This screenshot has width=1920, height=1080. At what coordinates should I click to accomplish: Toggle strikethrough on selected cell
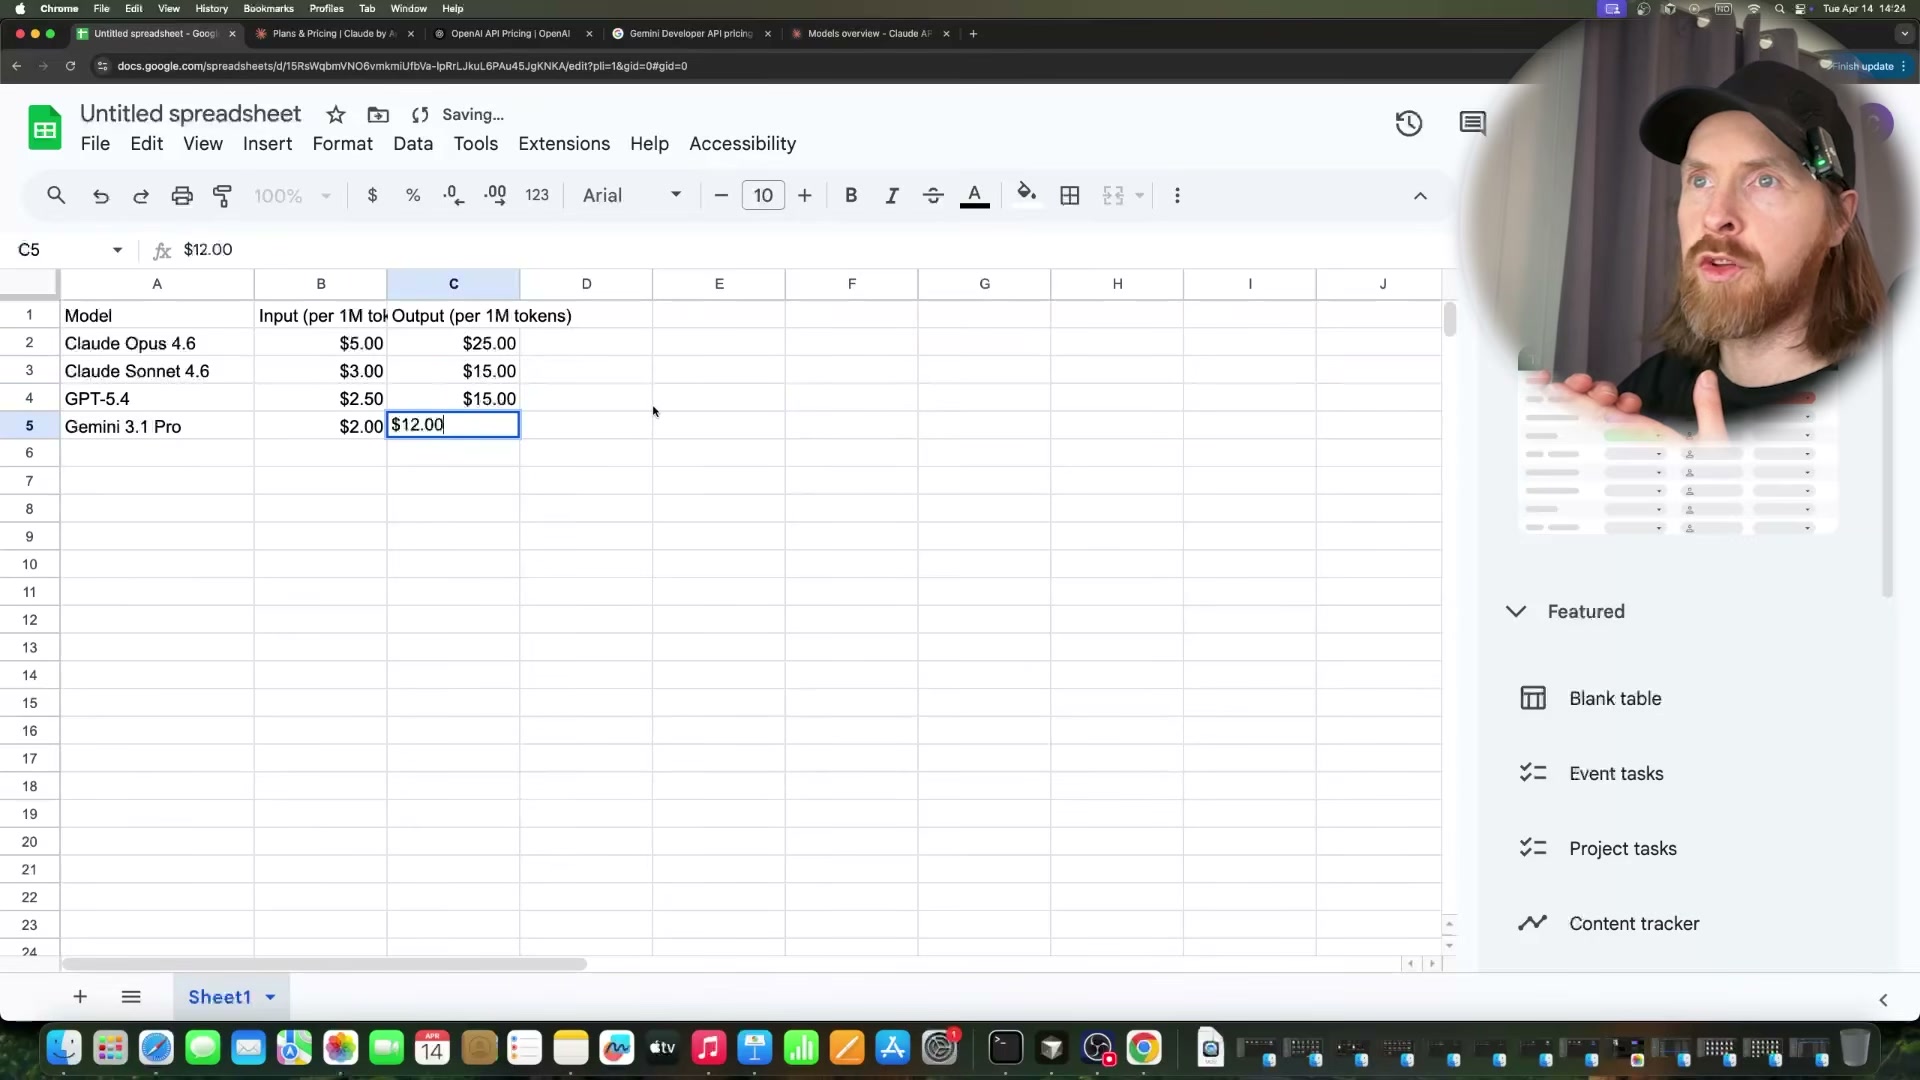pyautogui.click(x=932, y=196)
